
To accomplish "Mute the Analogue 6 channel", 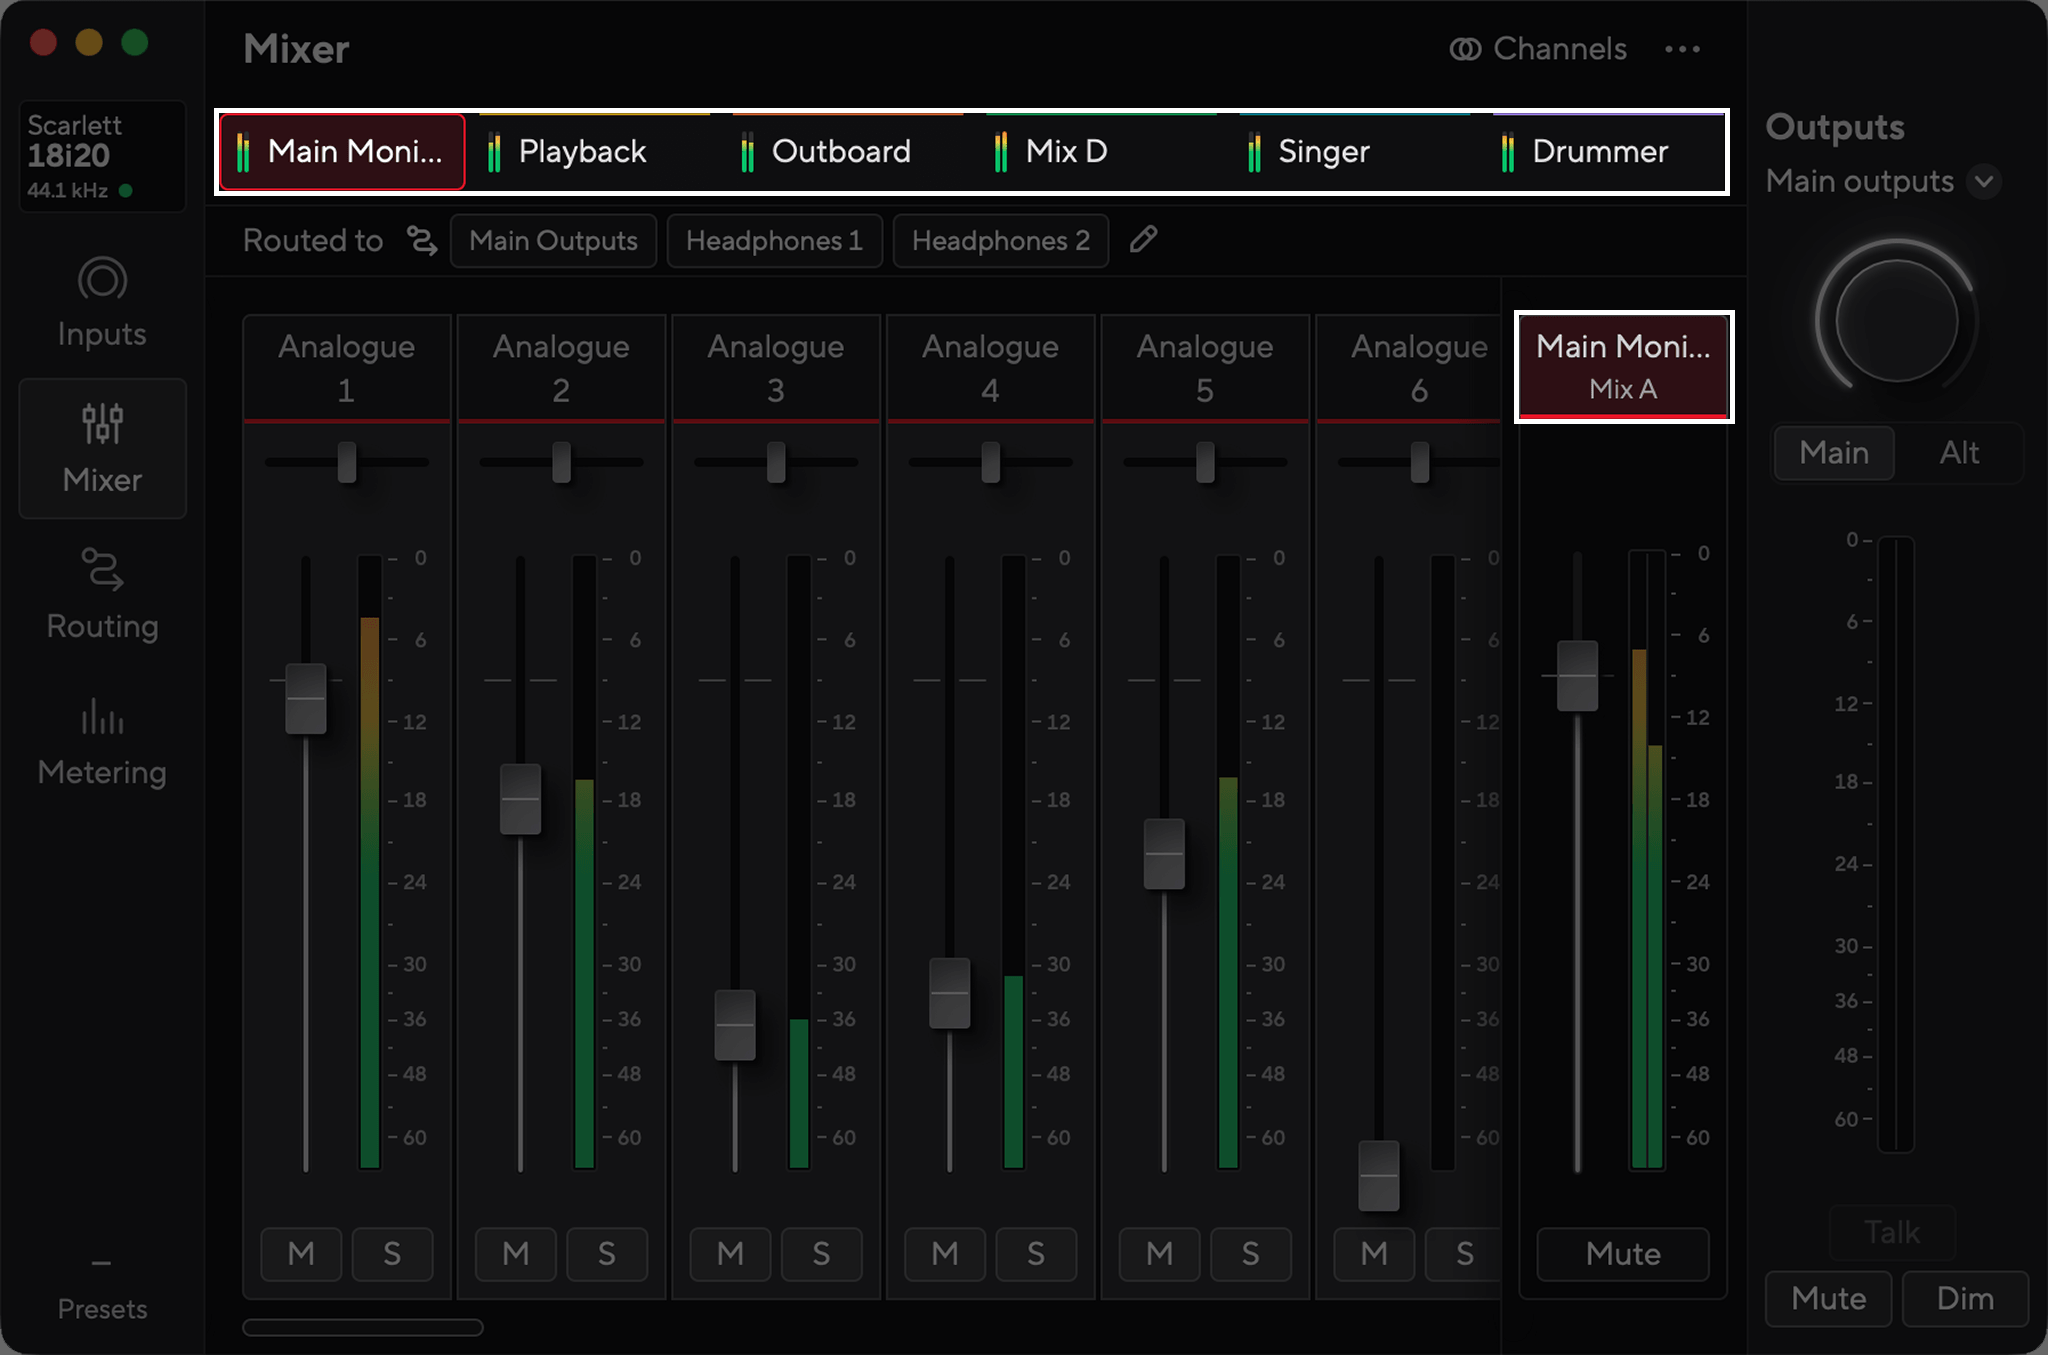I will tap(1374, 1254).
